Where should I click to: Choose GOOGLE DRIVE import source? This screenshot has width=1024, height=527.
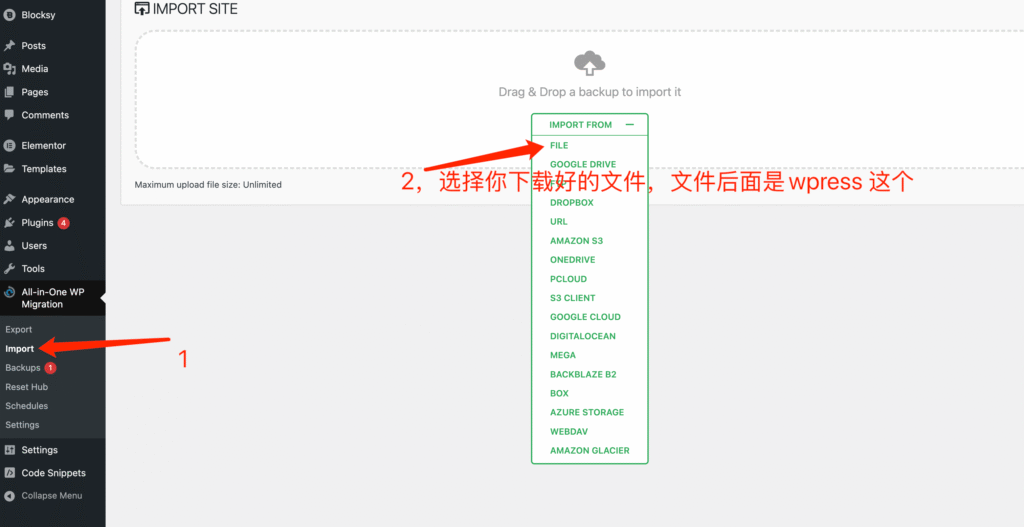583,164
